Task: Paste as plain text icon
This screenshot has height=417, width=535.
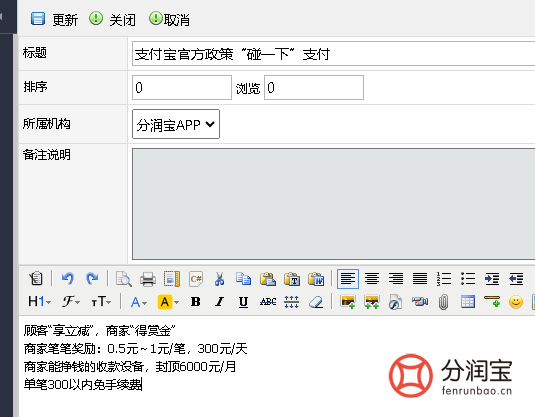Action: 292,278
